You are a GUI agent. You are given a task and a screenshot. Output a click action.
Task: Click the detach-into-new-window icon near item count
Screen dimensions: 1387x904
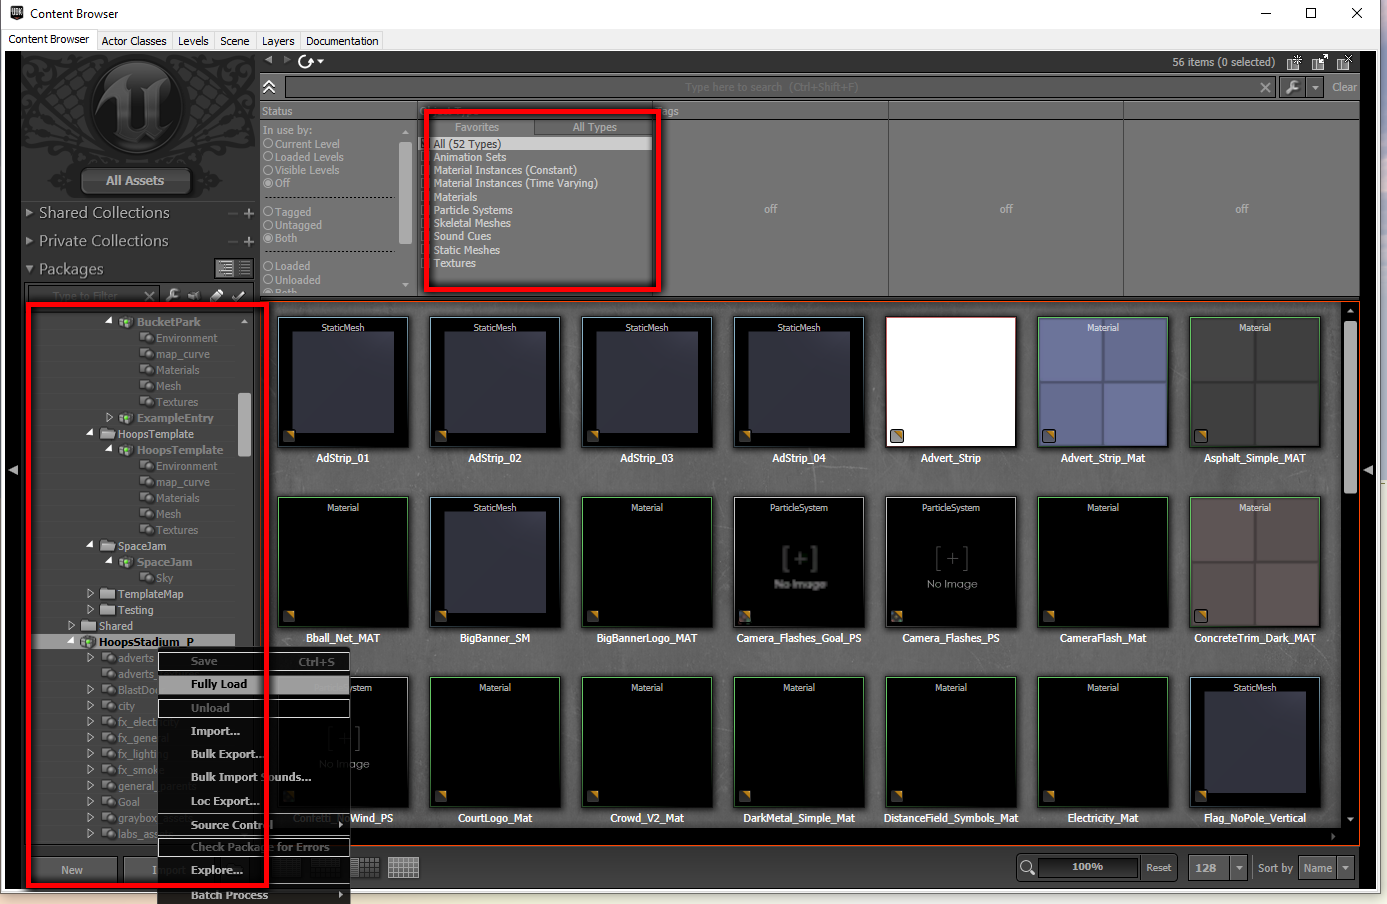point(1319,62)
